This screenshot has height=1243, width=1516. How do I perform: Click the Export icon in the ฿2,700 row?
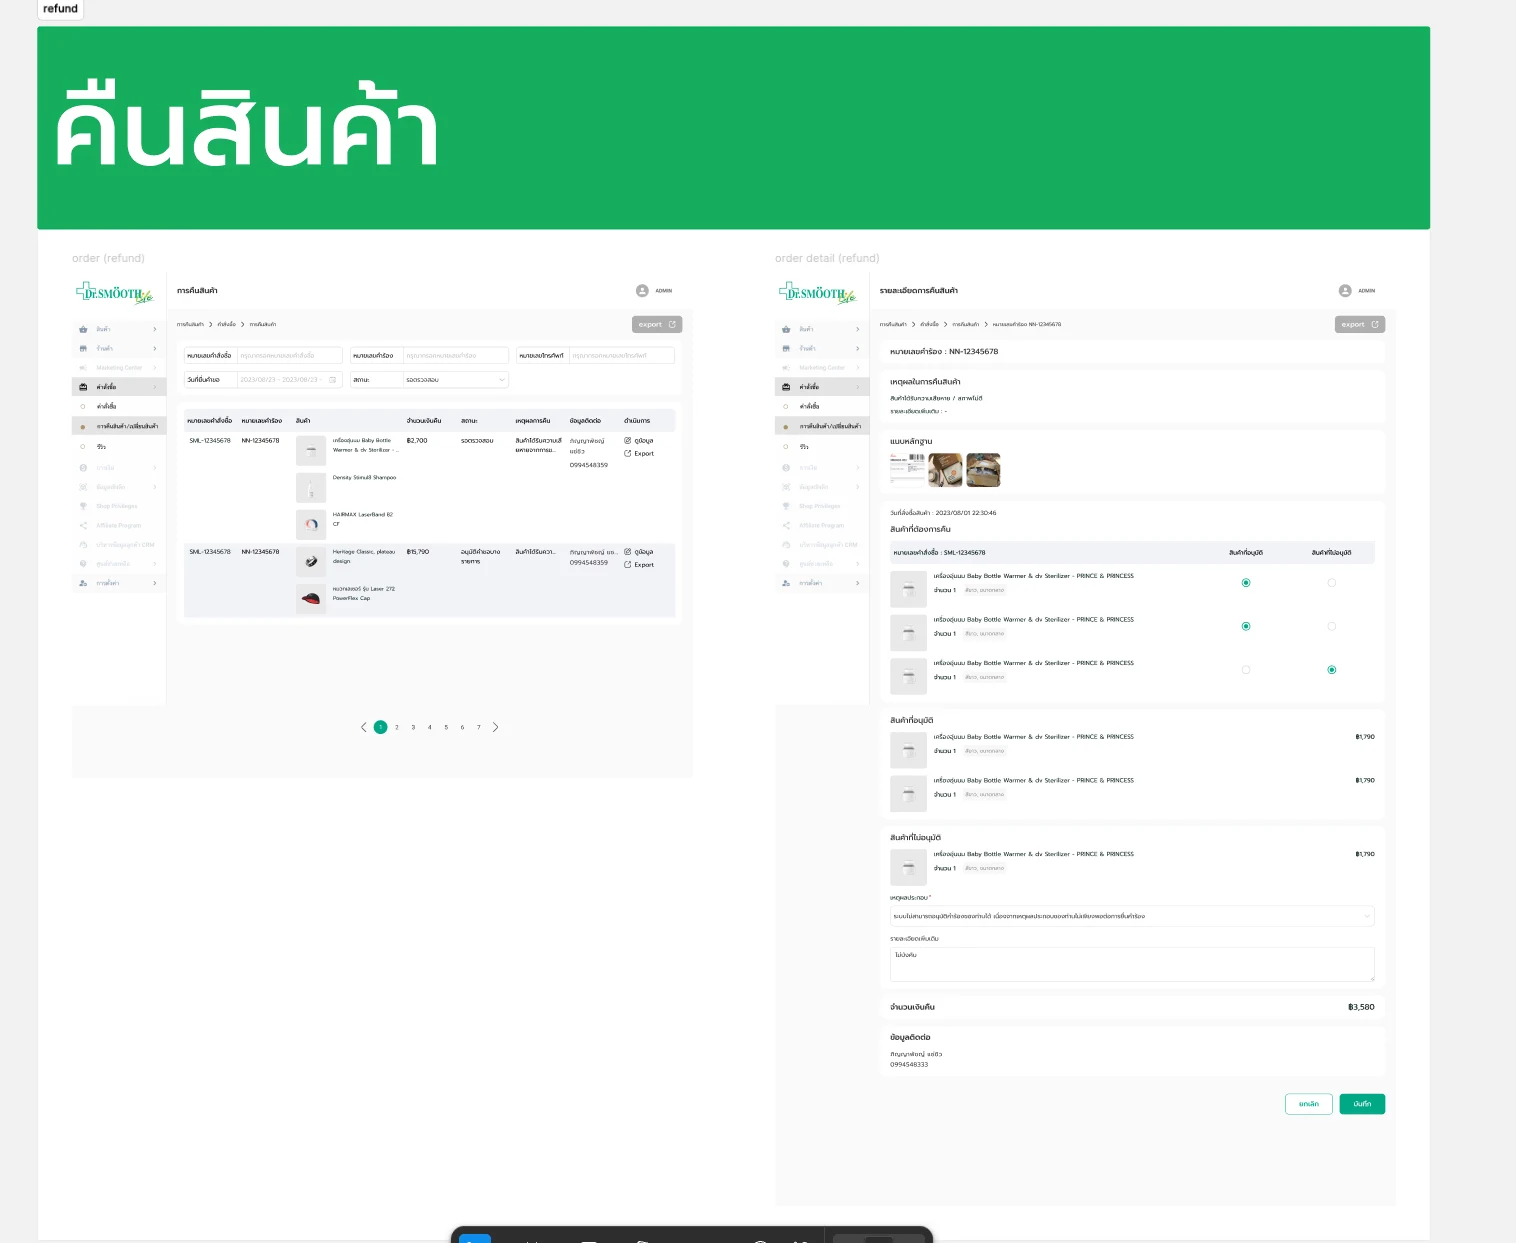628,453
